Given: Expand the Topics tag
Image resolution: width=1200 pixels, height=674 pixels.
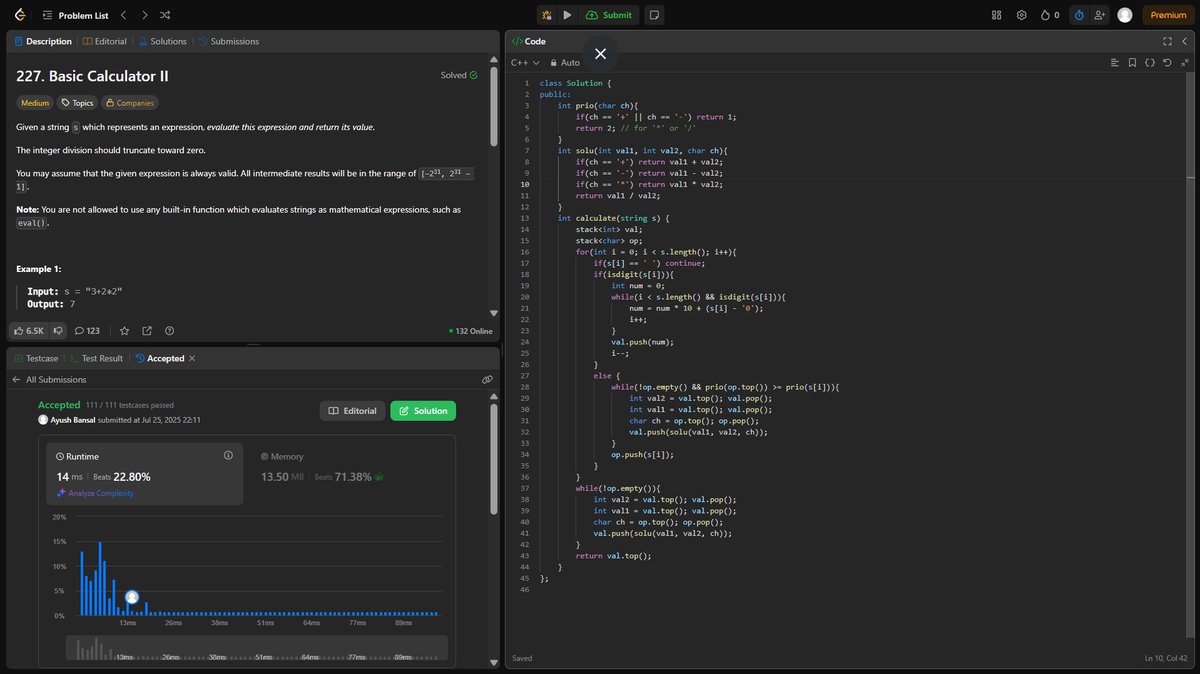Looking at the screenshot, I should (76, 102).
